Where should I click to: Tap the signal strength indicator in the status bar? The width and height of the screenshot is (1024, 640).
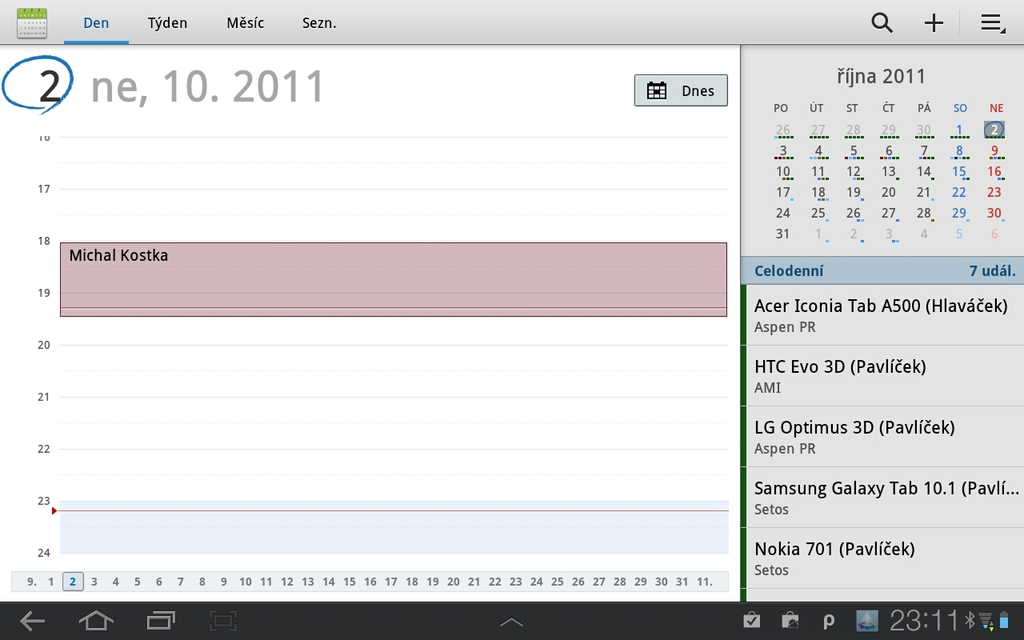point(988,620)
